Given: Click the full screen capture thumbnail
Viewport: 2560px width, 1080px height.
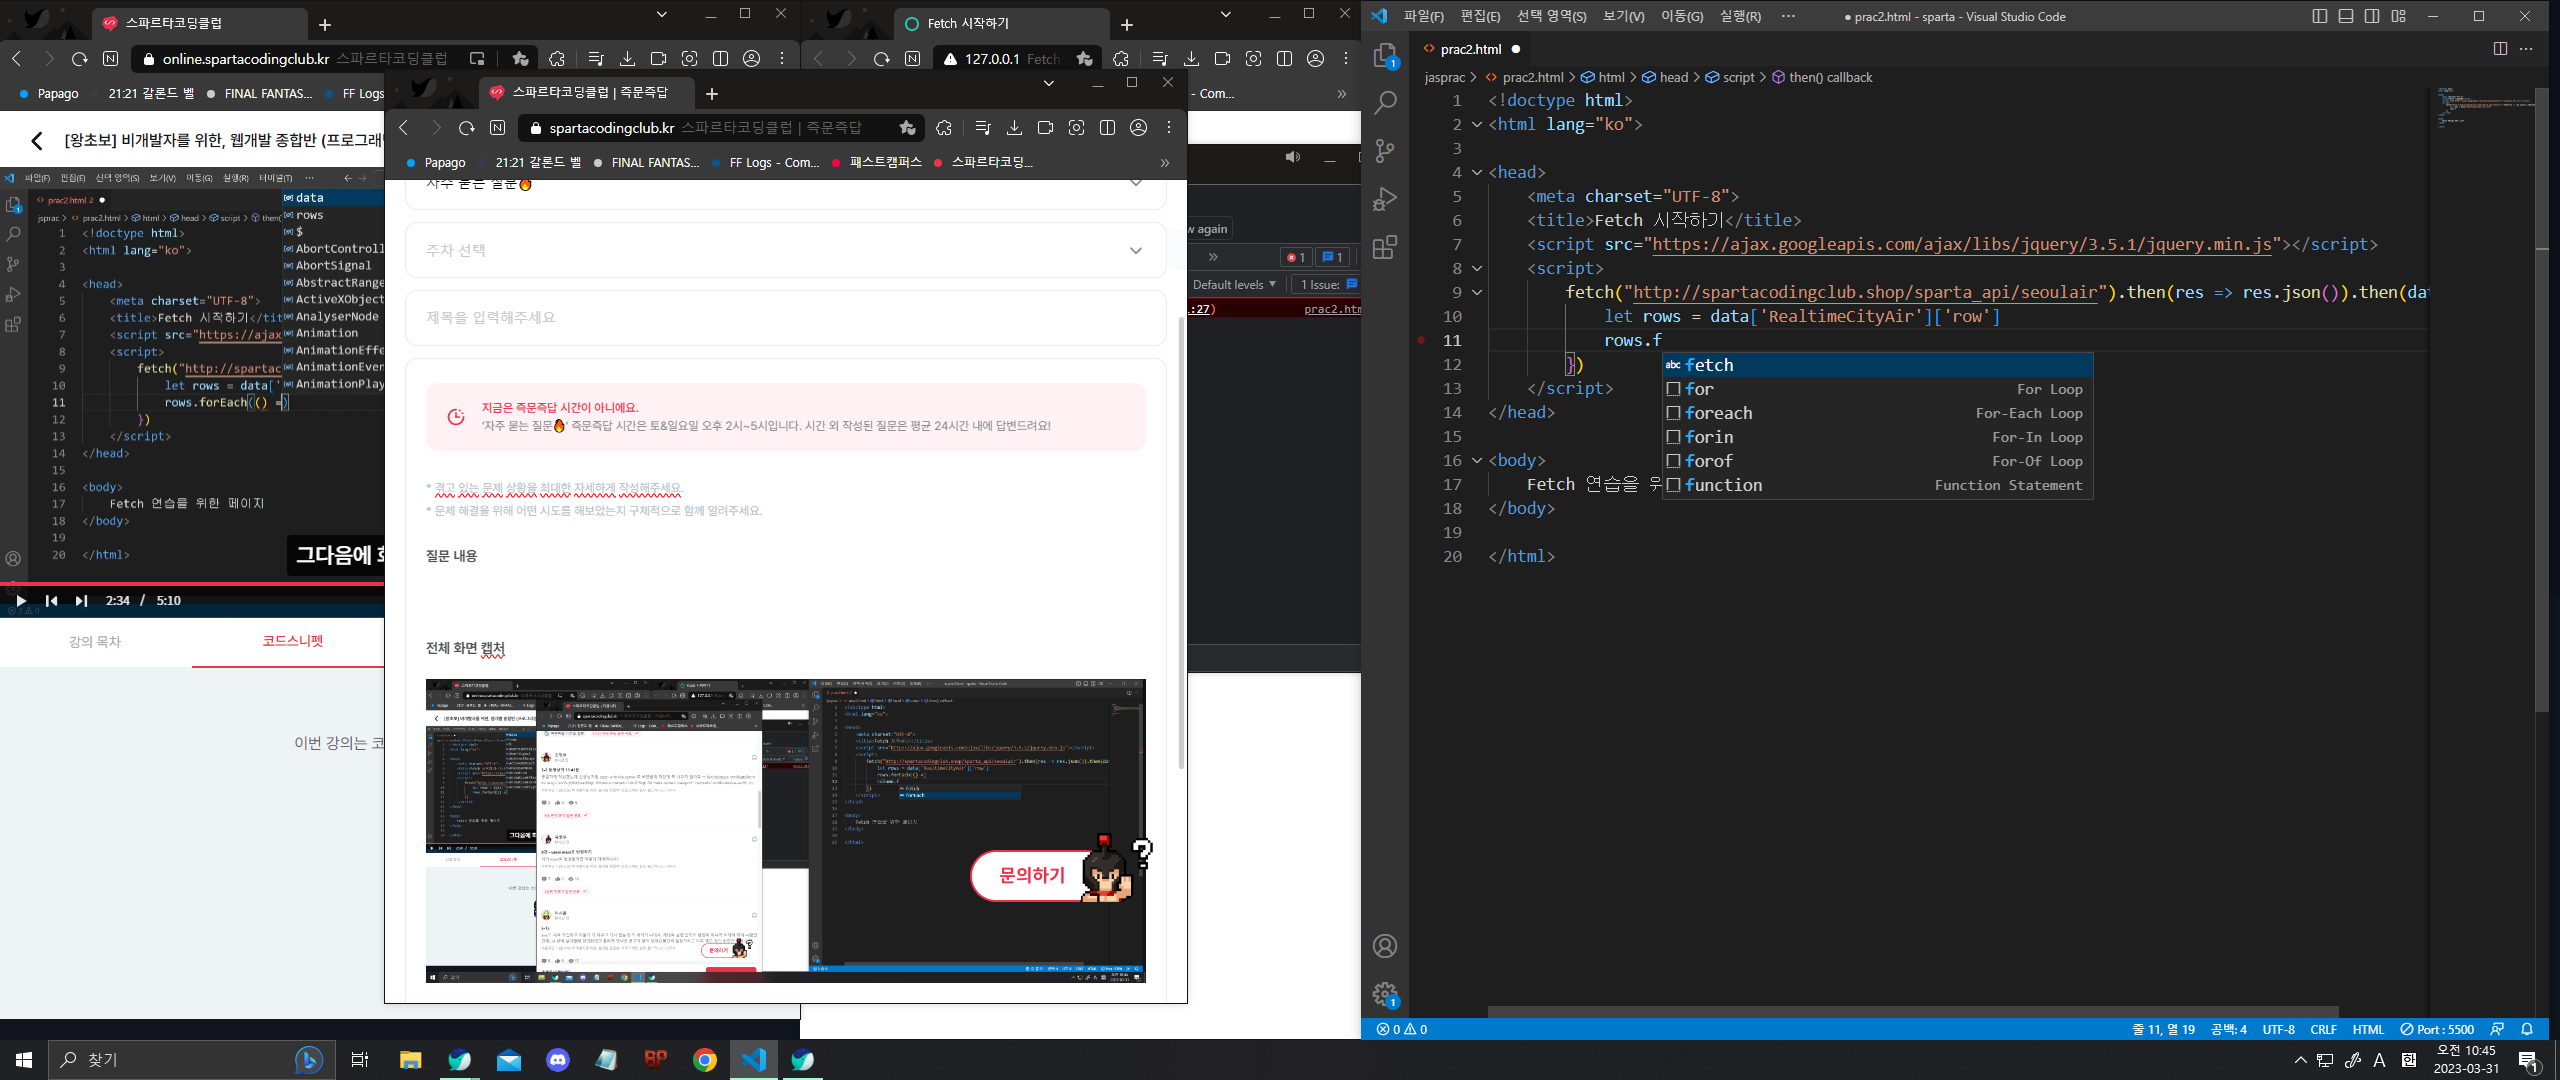Looking at the screenshot, I should [785, 830].
